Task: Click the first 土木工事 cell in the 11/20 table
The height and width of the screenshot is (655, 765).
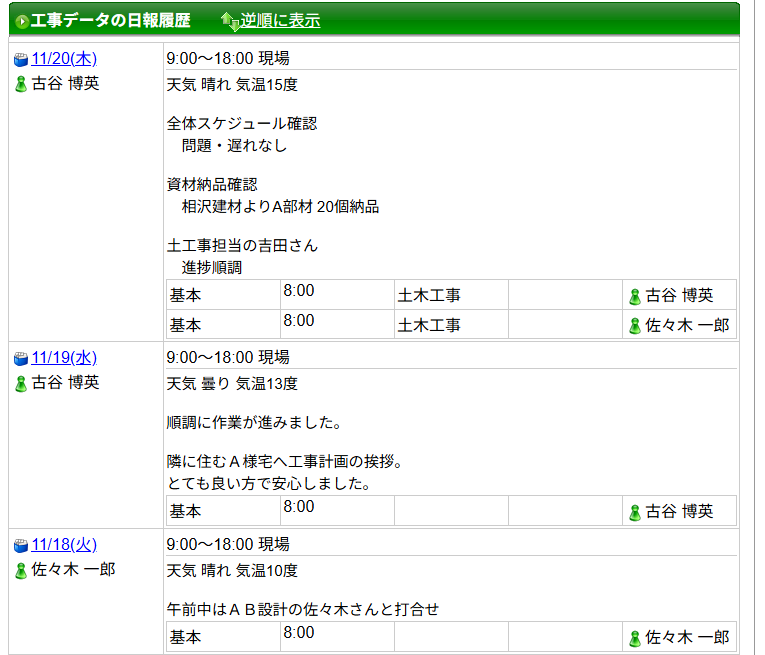Action: [429, 296]
